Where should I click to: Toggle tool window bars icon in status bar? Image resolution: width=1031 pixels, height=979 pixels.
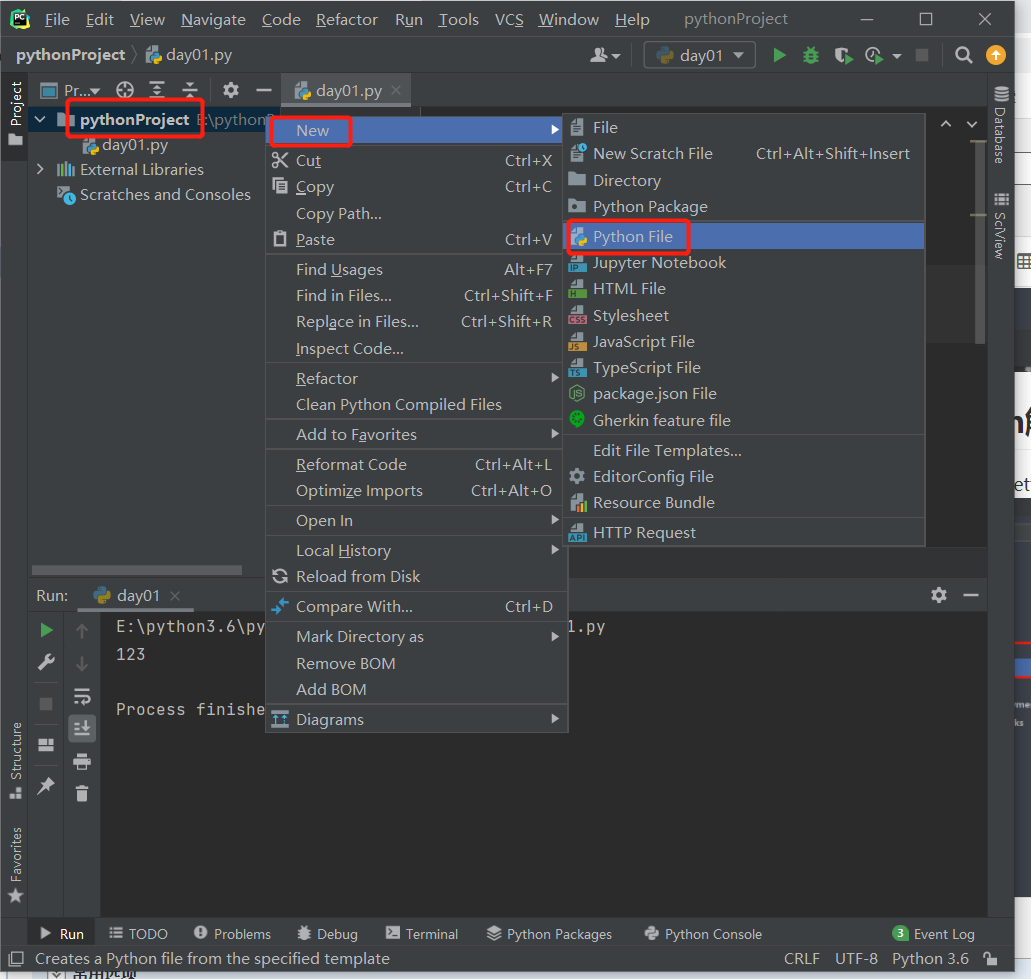click(16, 959)
